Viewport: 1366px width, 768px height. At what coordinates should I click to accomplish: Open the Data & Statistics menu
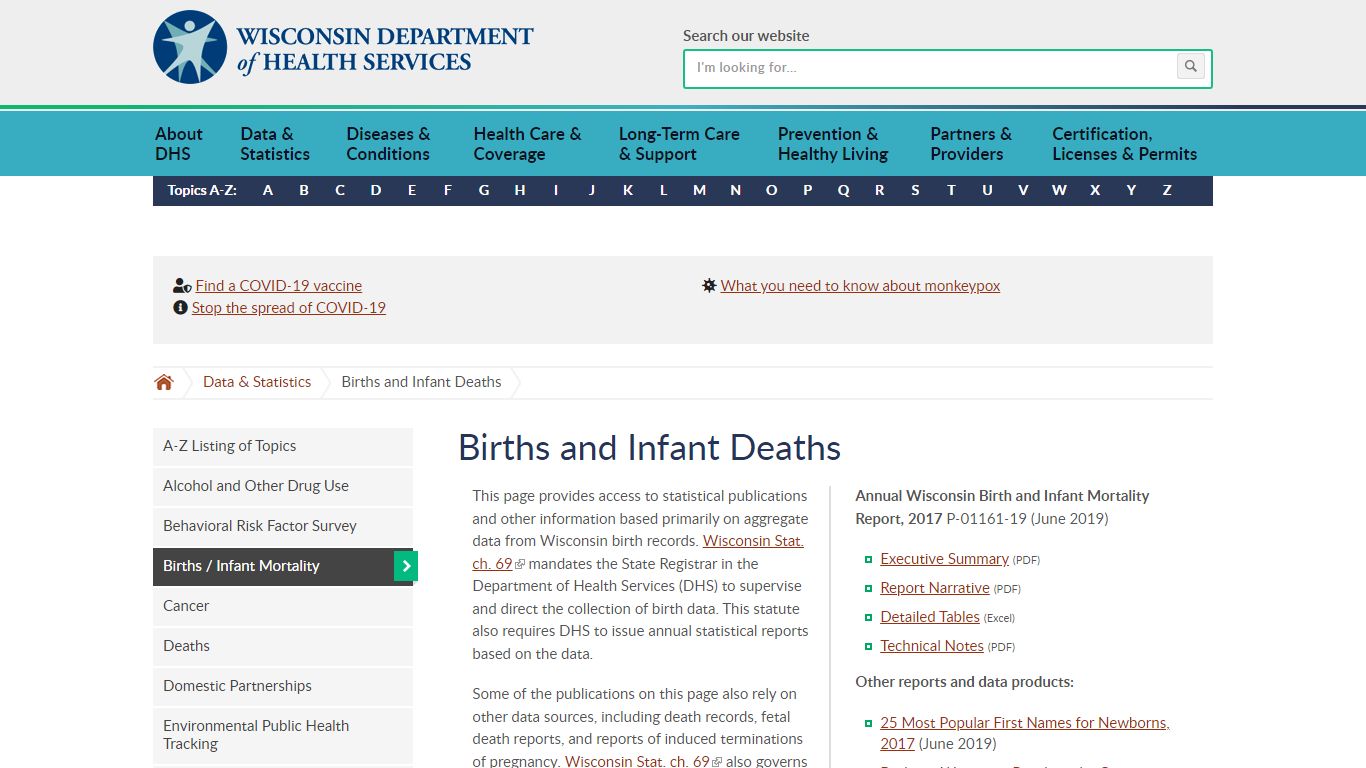275,144
